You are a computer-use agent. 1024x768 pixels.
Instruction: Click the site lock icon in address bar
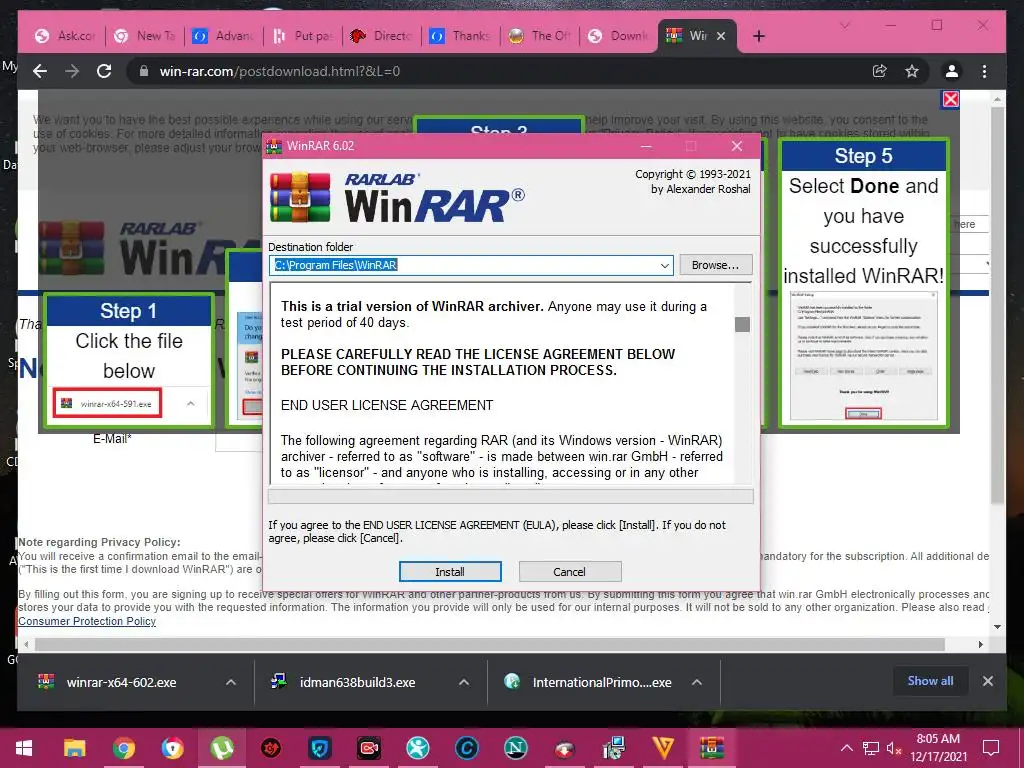tap(144, 71)
